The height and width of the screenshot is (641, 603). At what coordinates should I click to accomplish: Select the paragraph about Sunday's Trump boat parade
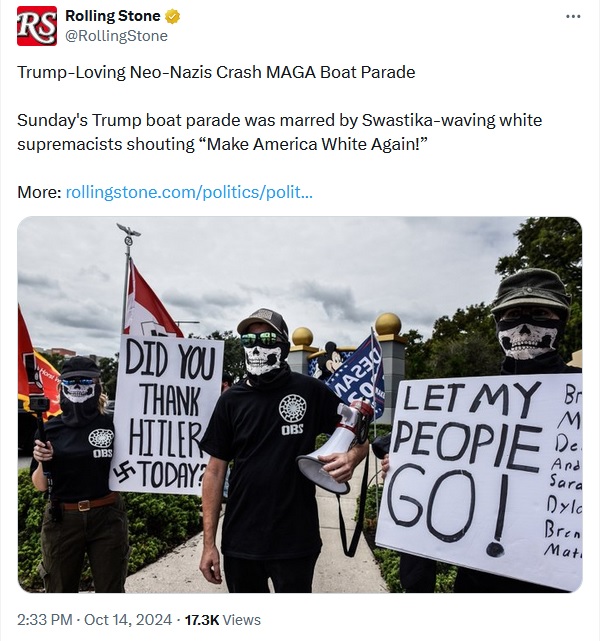pos(280,132)
